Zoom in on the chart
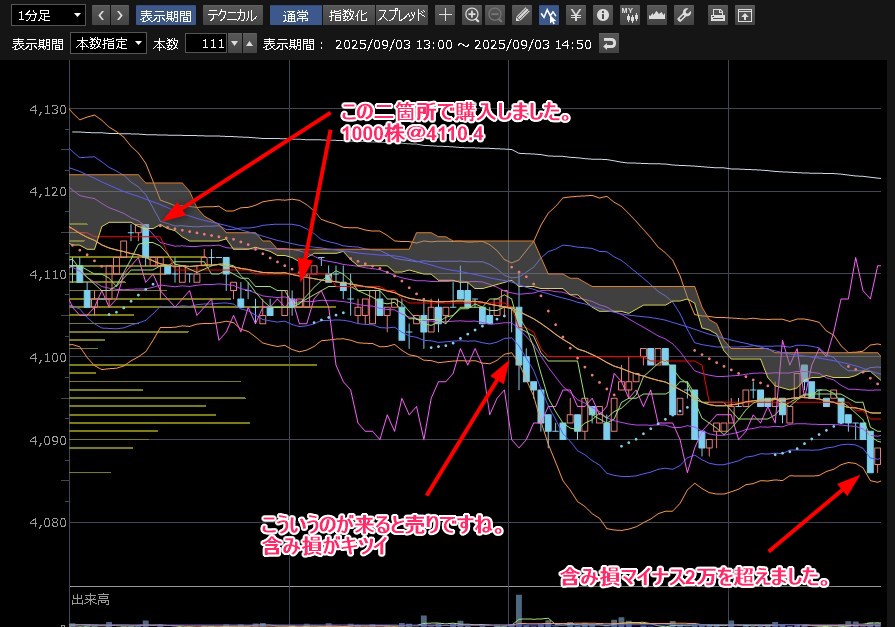Image resolution: width=895 pixels, height=627 pixels. 472,15
